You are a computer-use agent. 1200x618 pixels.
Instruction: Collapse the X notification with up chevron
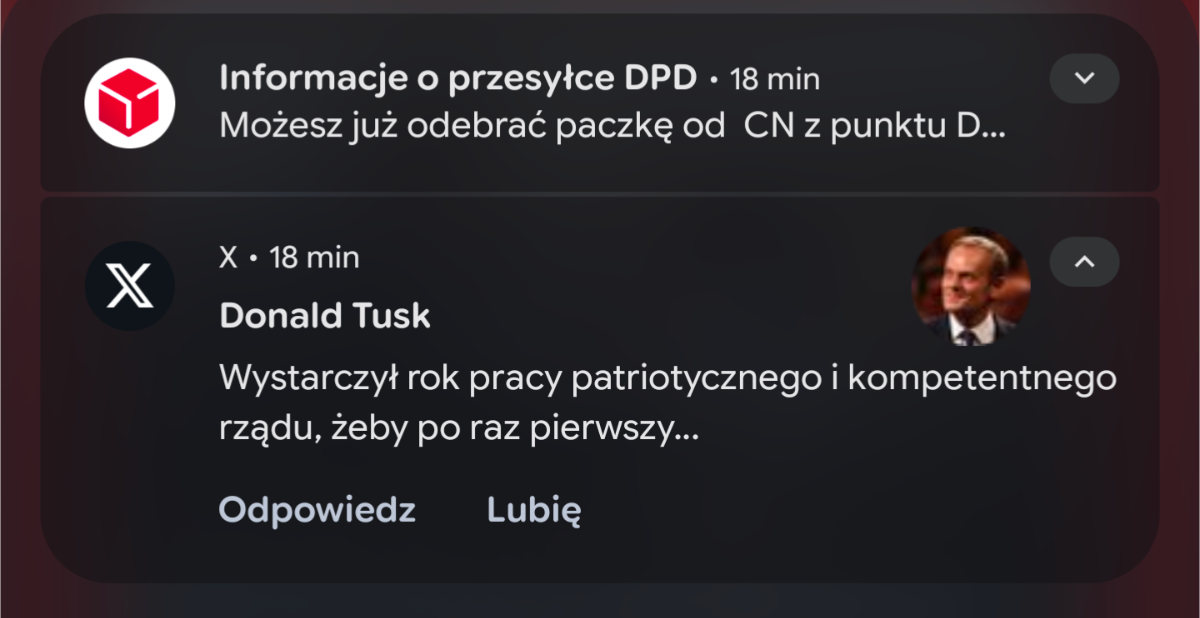pos(1084,262)
